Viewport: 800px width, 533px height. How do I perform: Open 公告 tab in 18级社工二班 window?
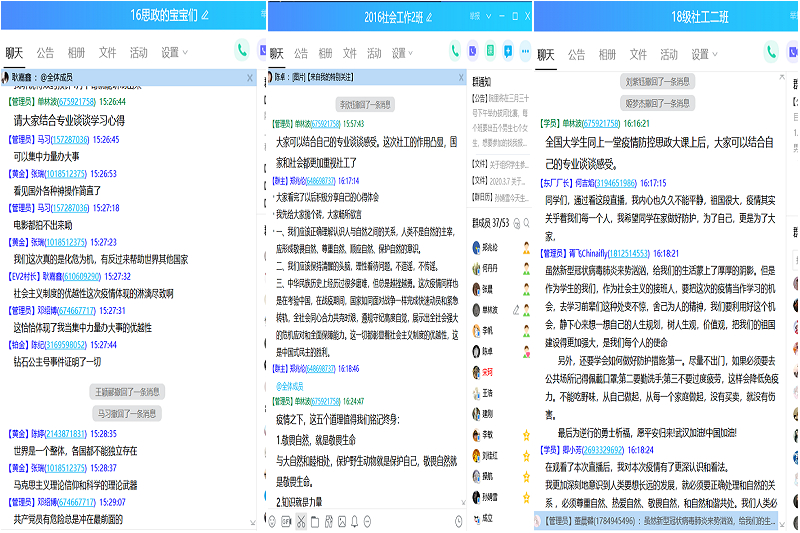(576, 54)
